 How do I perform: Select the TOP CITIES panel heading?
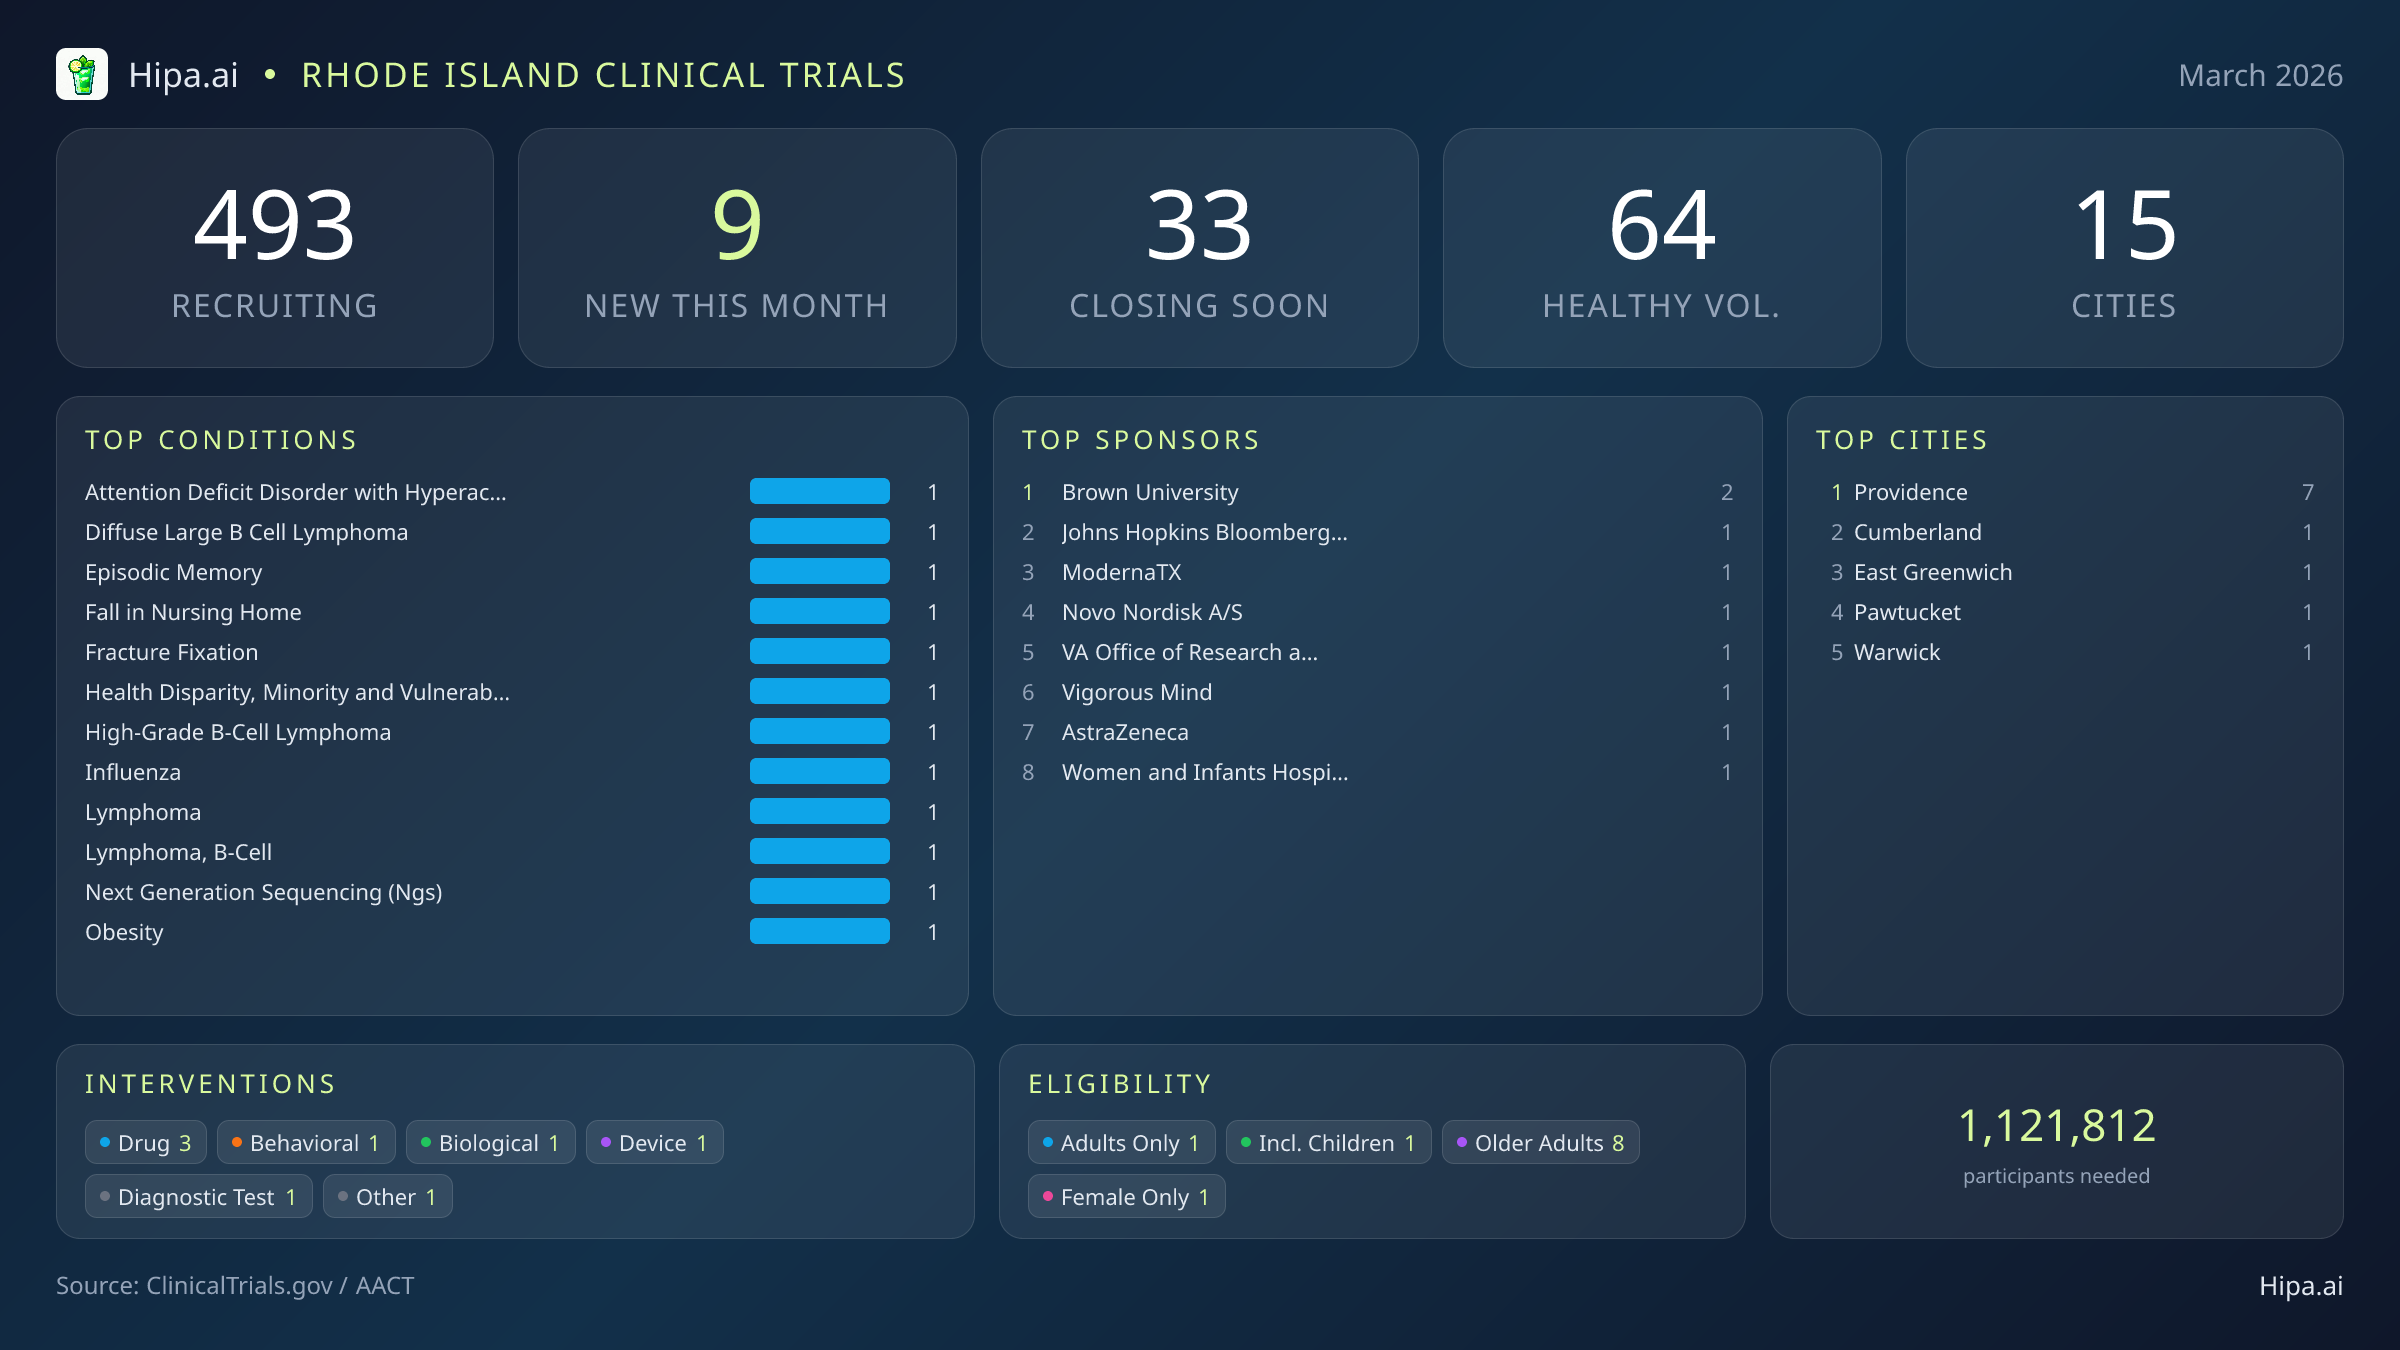1902,439
